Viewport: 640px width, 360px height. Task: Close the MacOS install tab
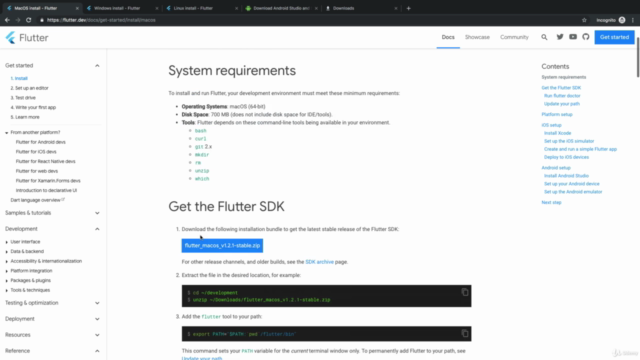[77, 8]
